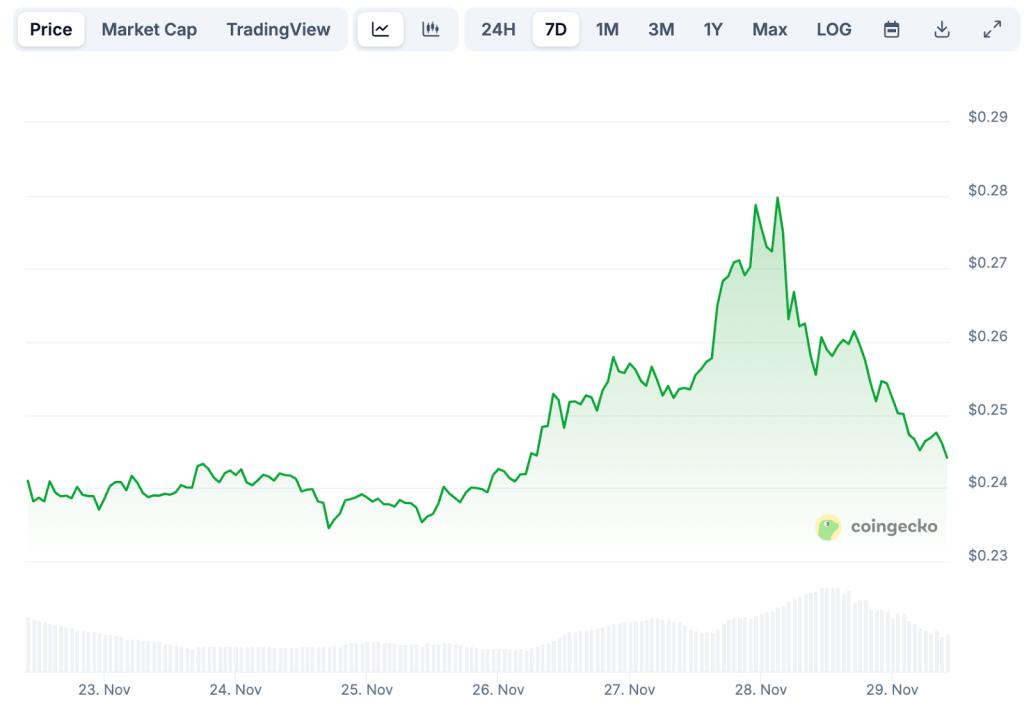Show the 1Y time range

[x=713, y=29]
